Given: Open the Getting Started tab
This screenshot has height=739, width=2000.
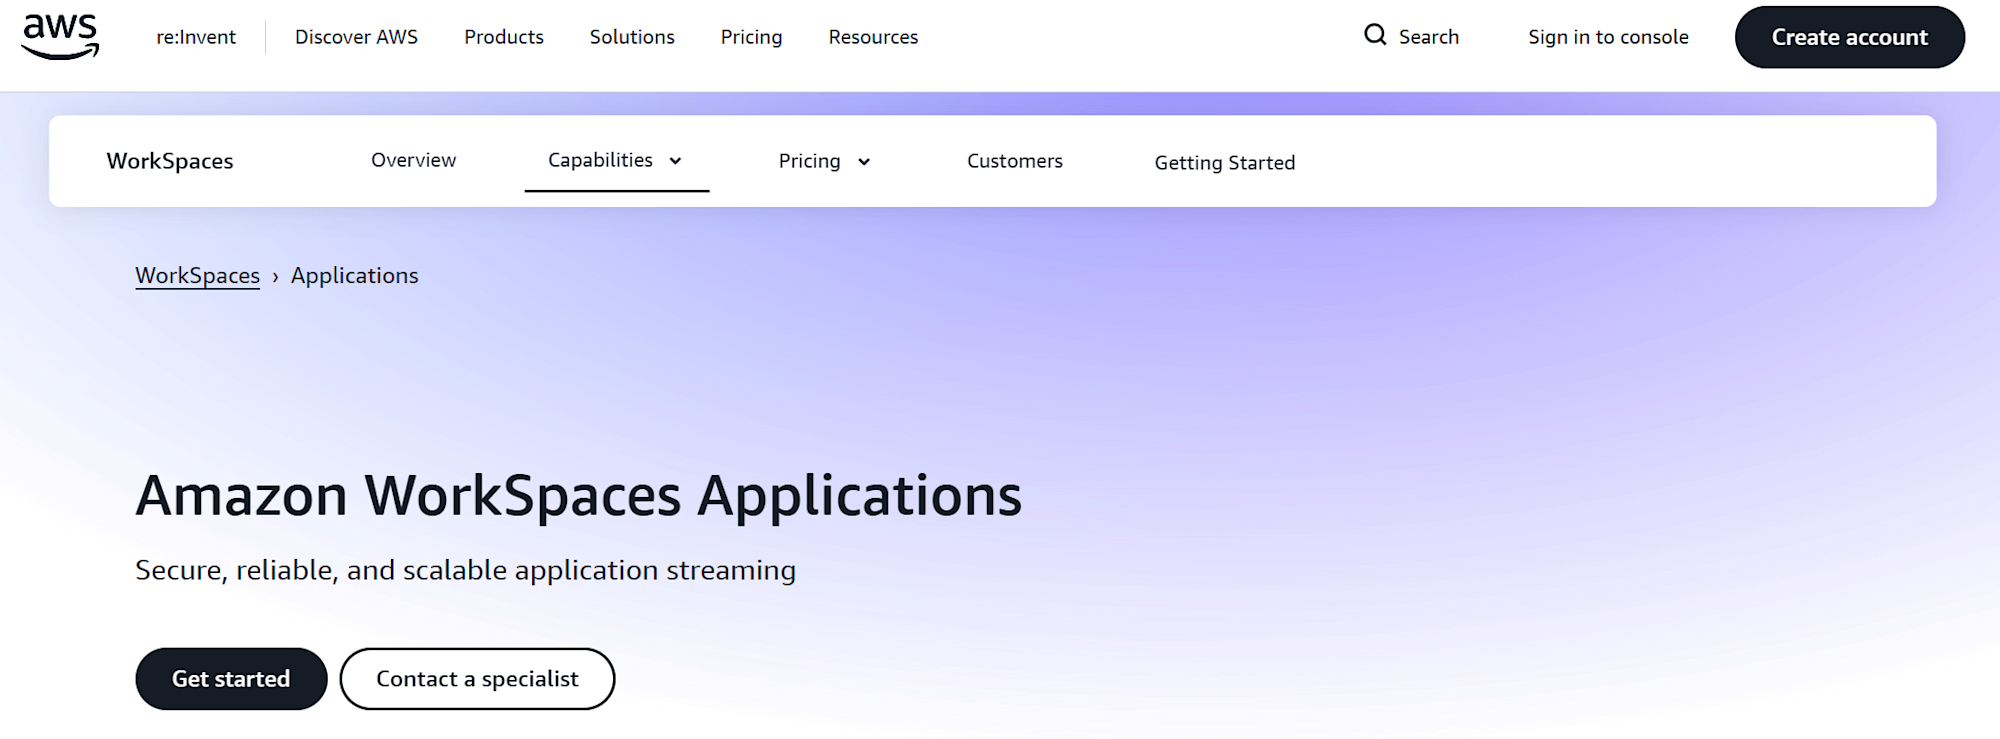Looking at the screenshot, I should point(1225,163).
